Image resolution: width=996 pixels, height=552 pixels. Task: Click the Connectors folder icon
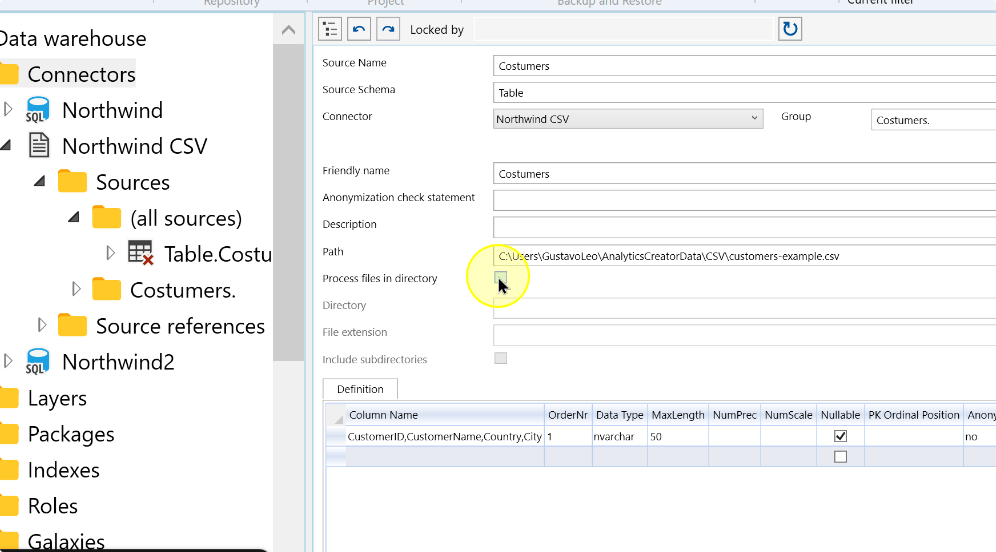tap(9, 74)
